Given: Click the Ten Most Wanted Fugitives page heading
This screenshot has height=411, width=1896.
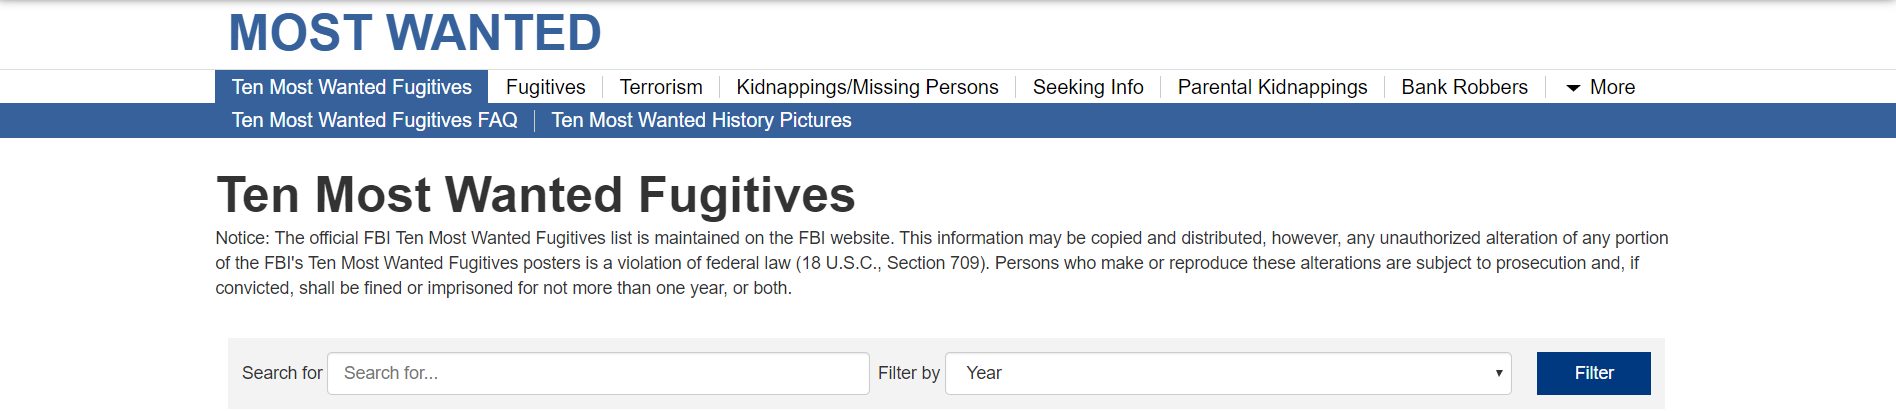Looking at the screenshot, I should [536, 194].
